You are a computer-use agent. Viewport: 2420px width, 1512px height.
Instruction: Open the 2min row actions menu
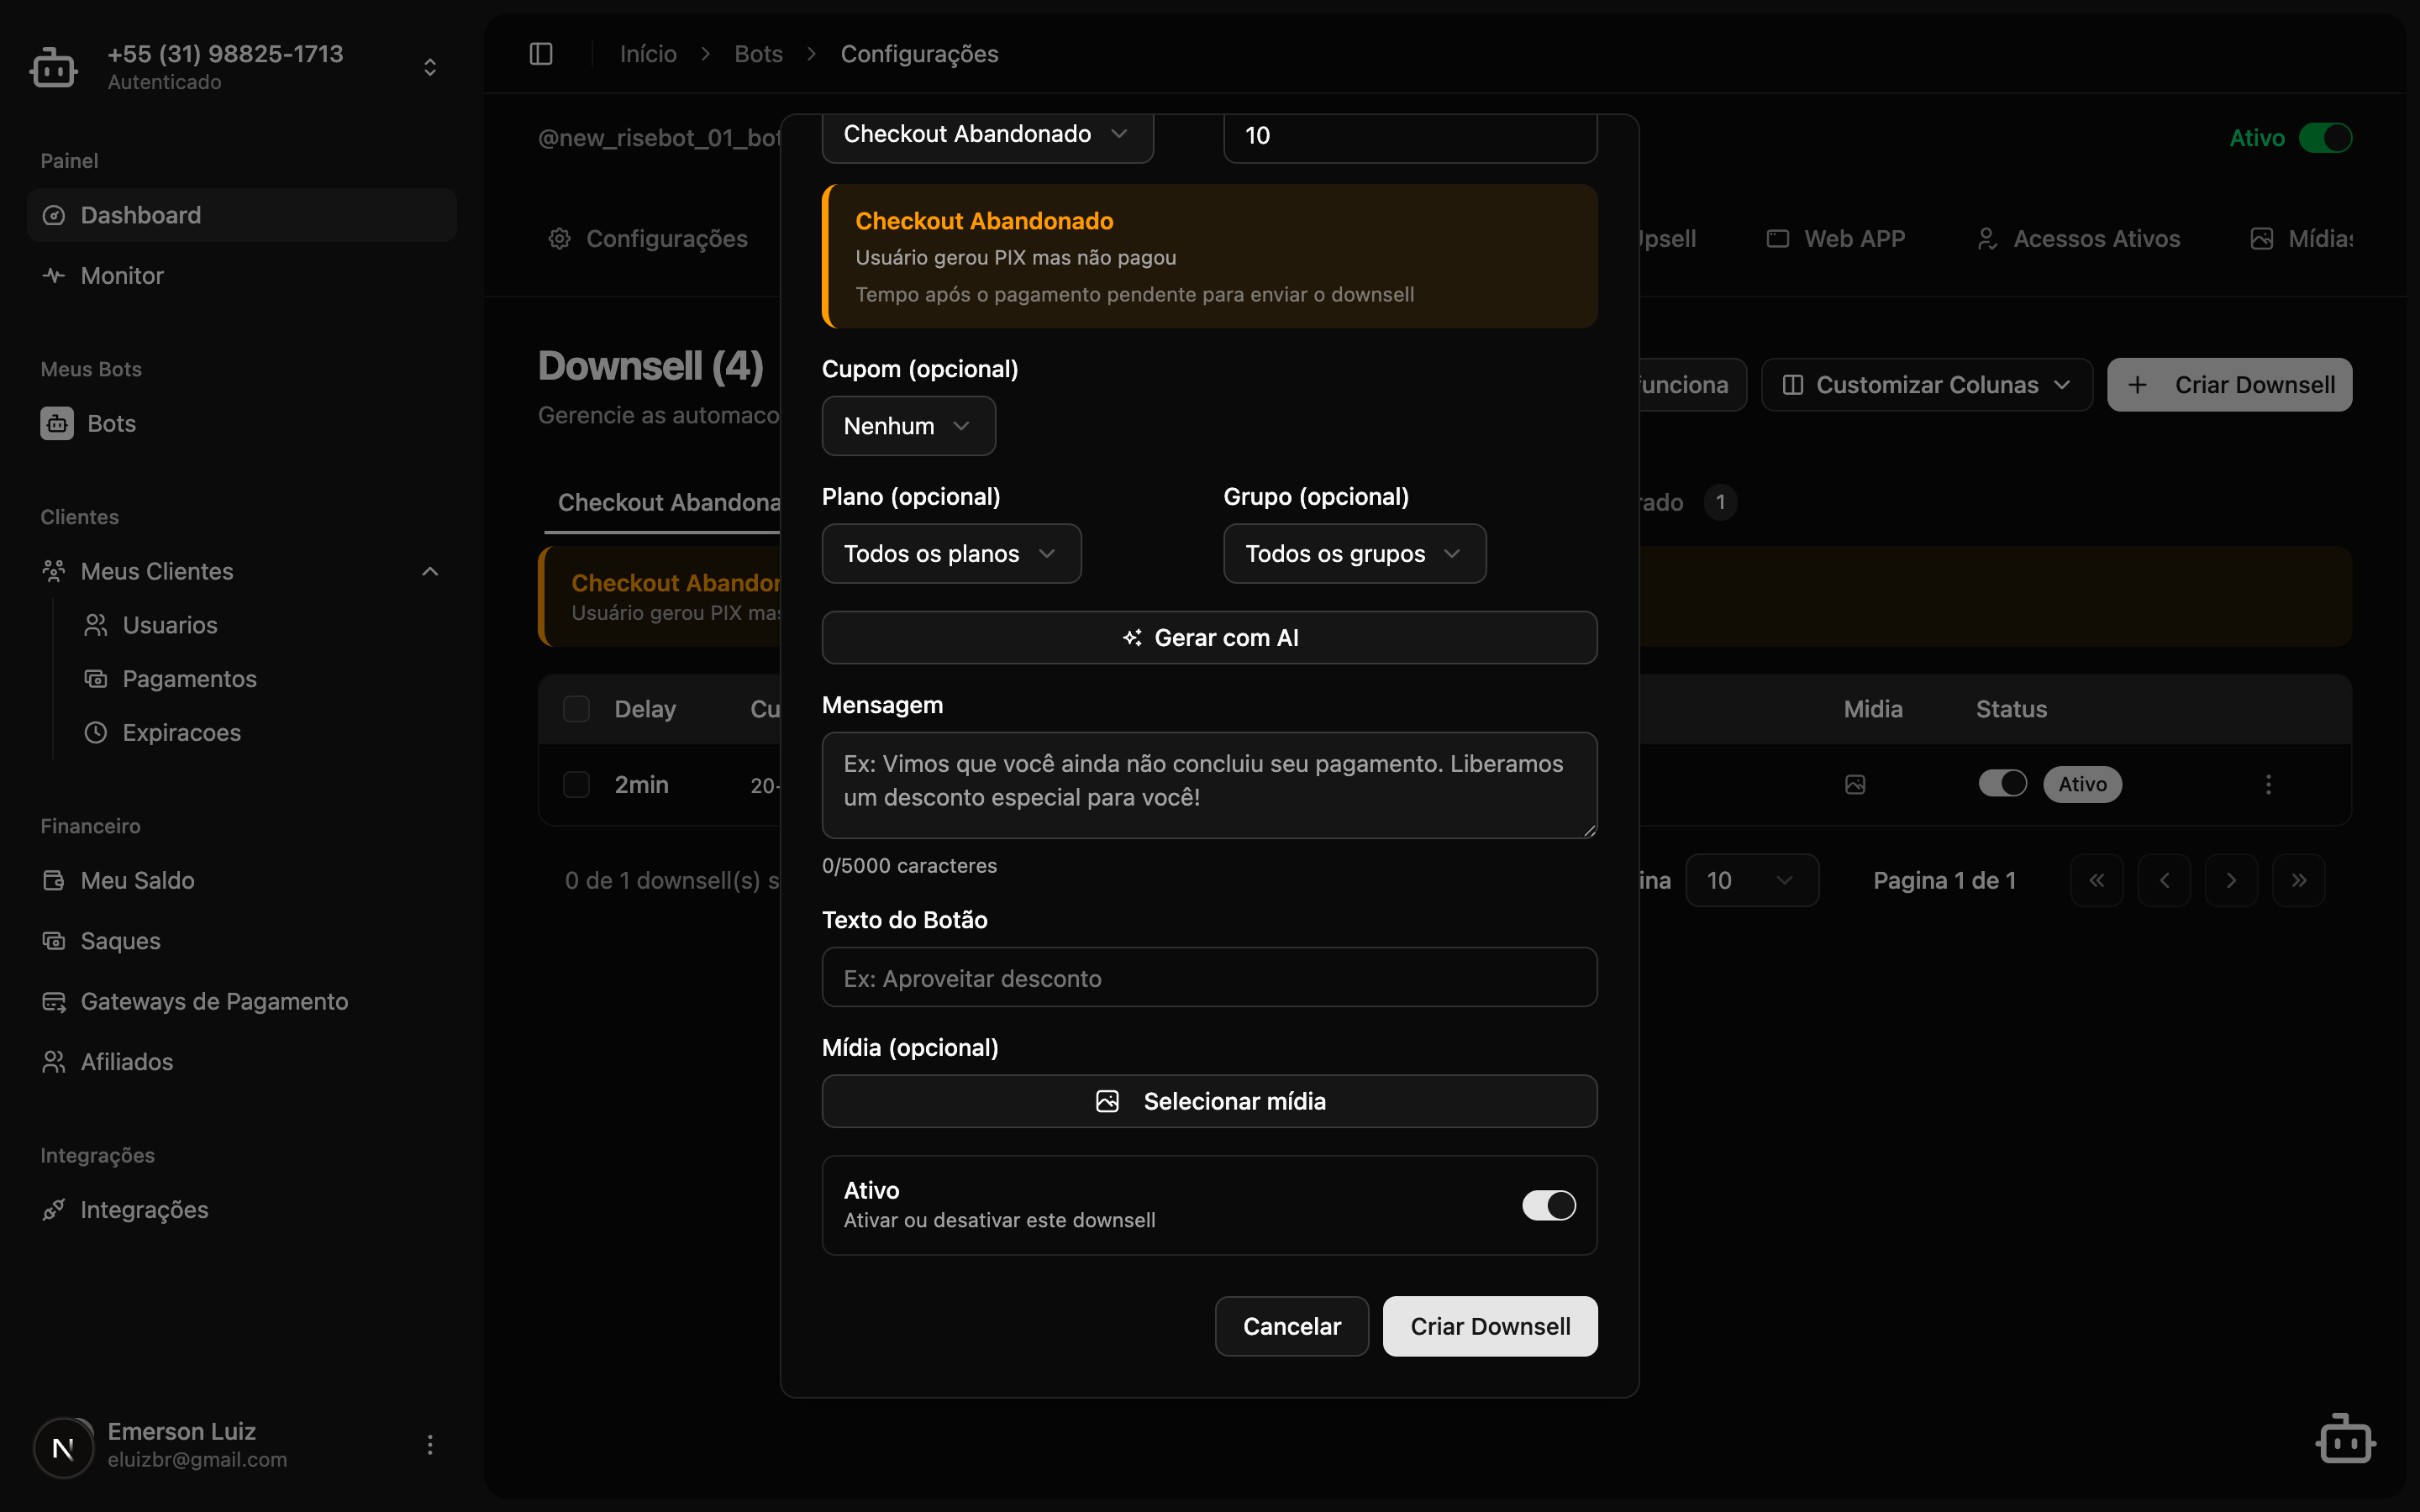[2268, 785]
